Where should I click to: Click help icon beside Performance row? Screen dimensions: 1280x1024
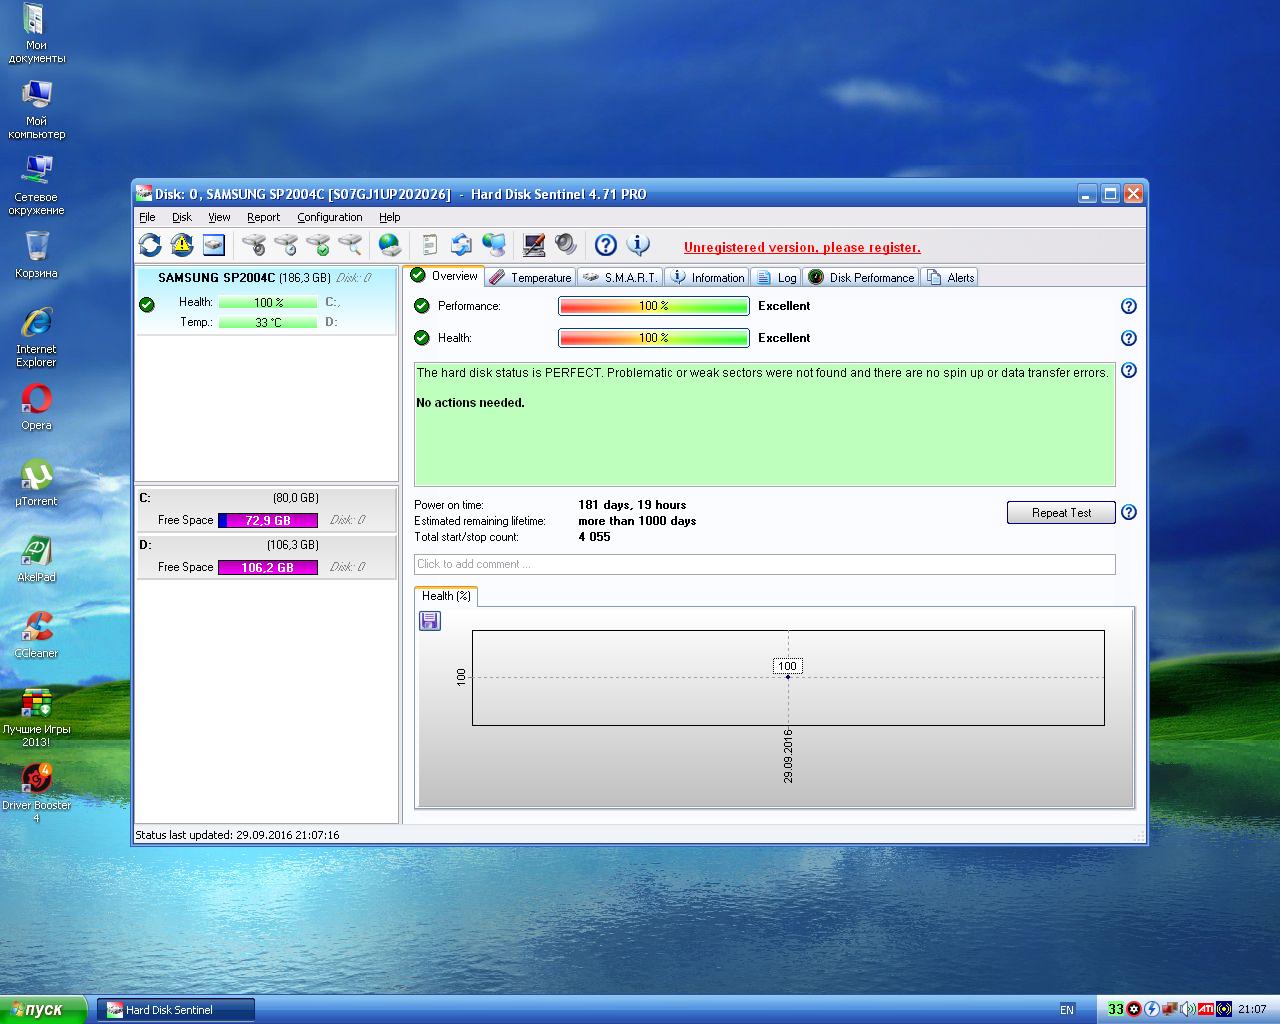coord(1128,307)
